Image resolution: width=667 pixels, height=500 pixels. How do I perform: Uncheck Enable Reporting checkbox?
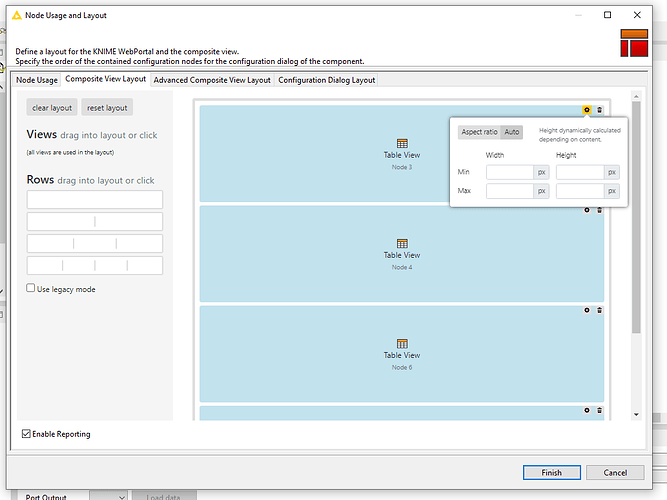click(26, 434)
